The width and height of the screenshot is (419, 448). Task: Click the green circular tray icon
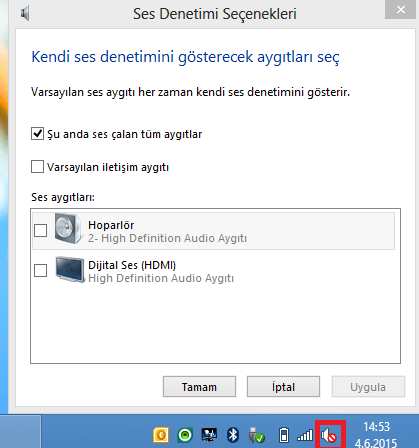tap(185, 435)
